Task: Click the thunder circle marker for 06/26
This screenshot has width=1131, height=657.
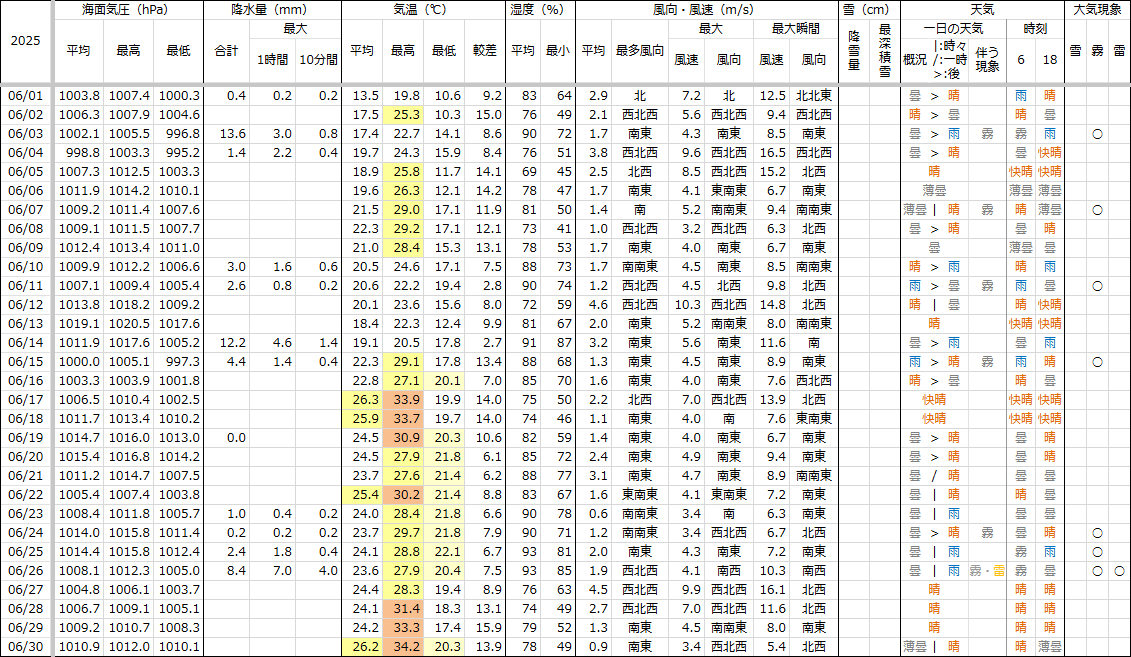Action: [1119, 571]
